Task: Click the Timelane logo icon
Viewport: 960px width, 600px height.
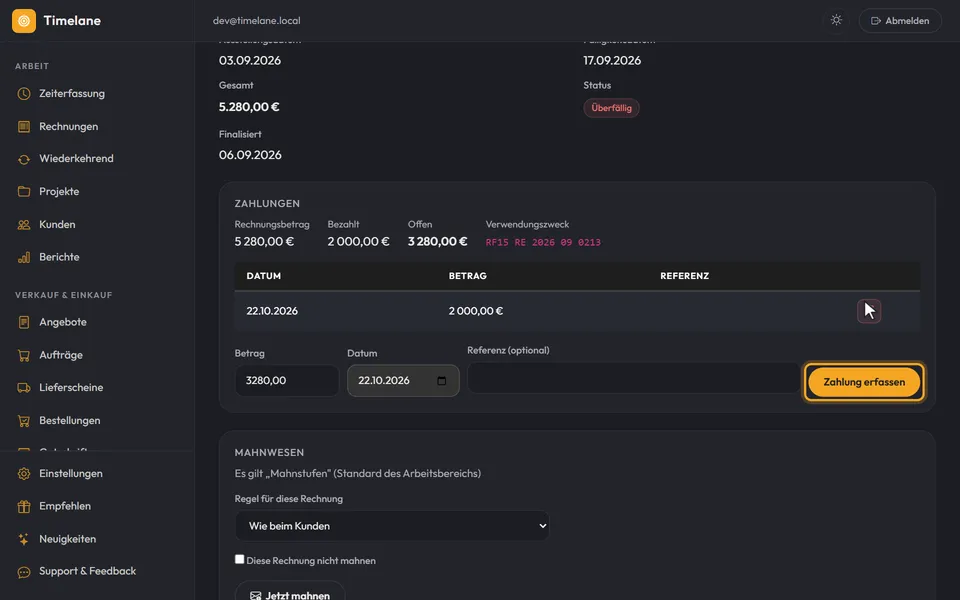Action: click(x=24, y=21)
